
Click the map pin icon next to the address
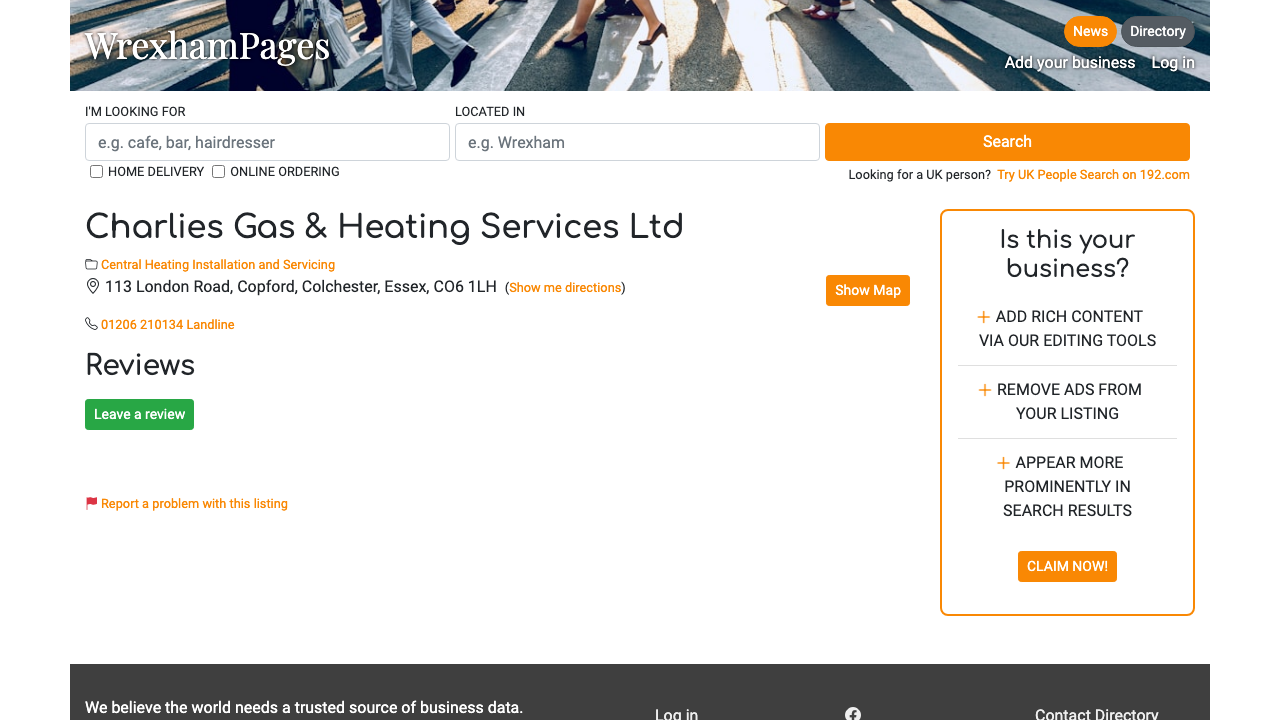[92, 286]
